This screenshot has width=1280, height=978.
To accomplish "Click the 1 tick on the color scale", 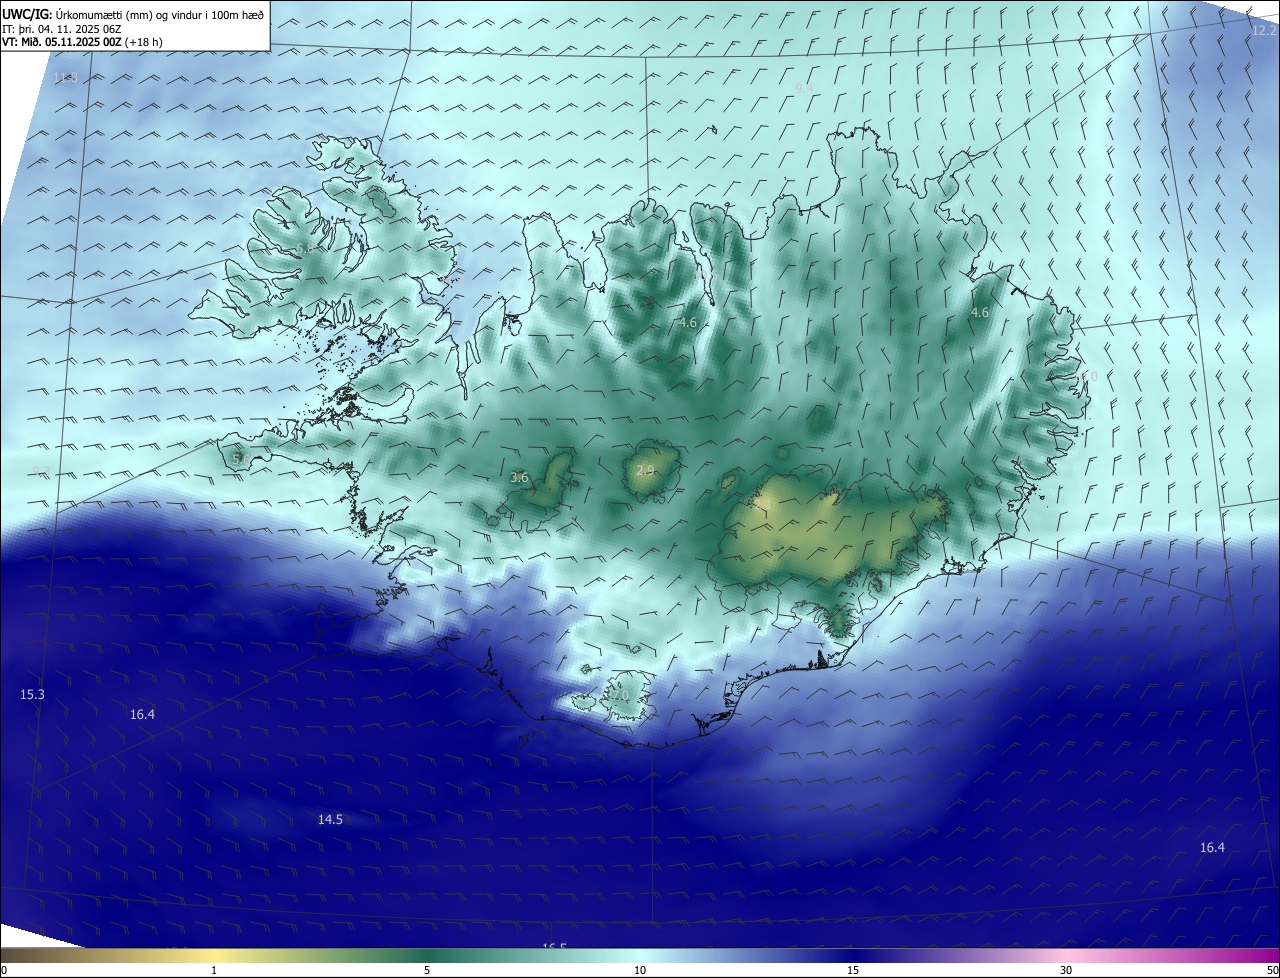I will click(214, 970).
